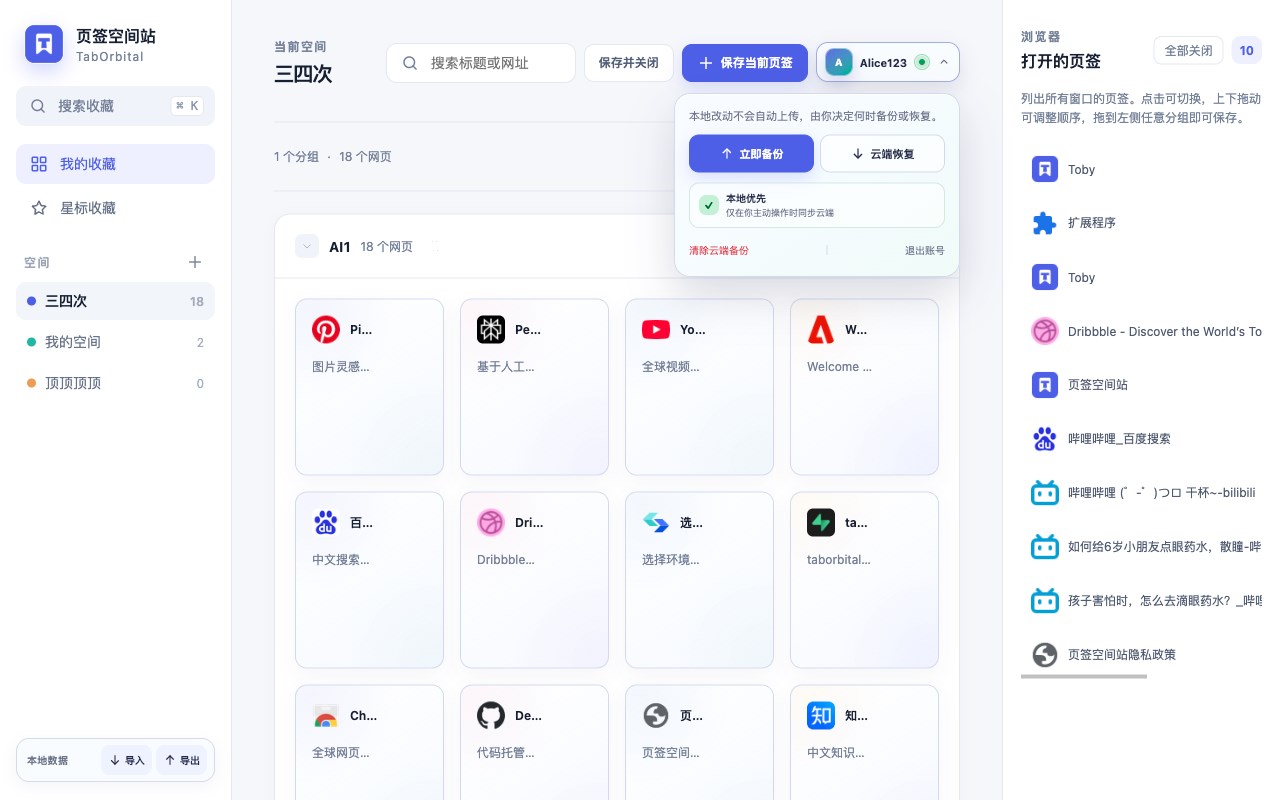This screenshot has height=800, width=1280.
Task: Switch to 如何给6岁小朋友点眼药水 tab
Action: [1141, 547]
